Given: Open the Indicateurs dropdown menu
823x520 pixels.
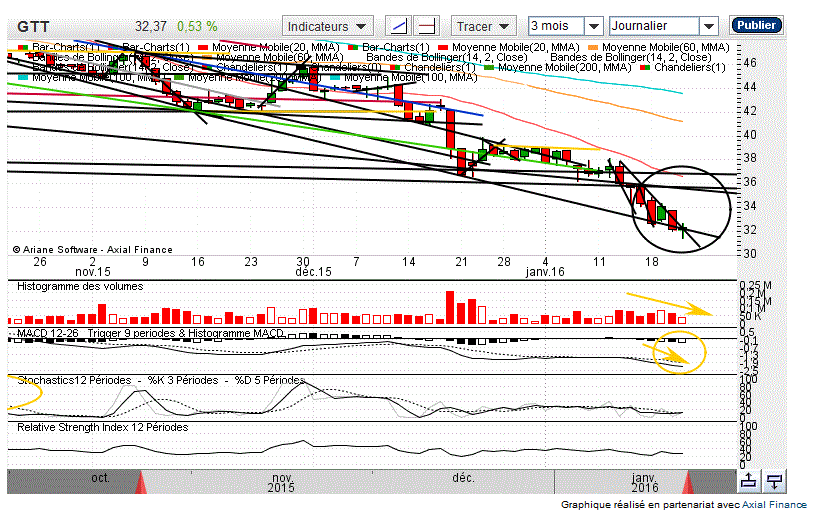Looking at the screenshot, I should tap(328, 26).
